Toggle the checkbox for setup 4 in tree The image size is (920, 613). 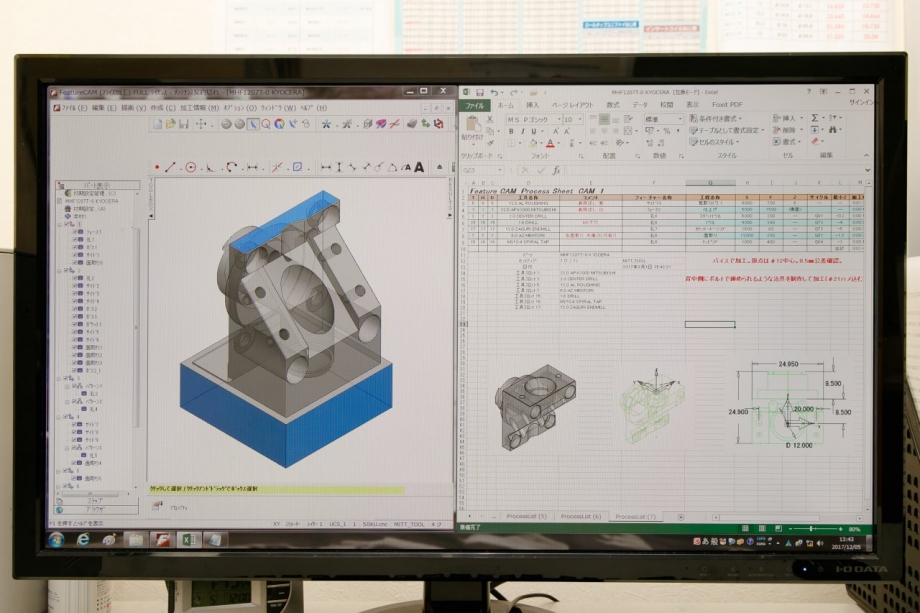(65, 417)
